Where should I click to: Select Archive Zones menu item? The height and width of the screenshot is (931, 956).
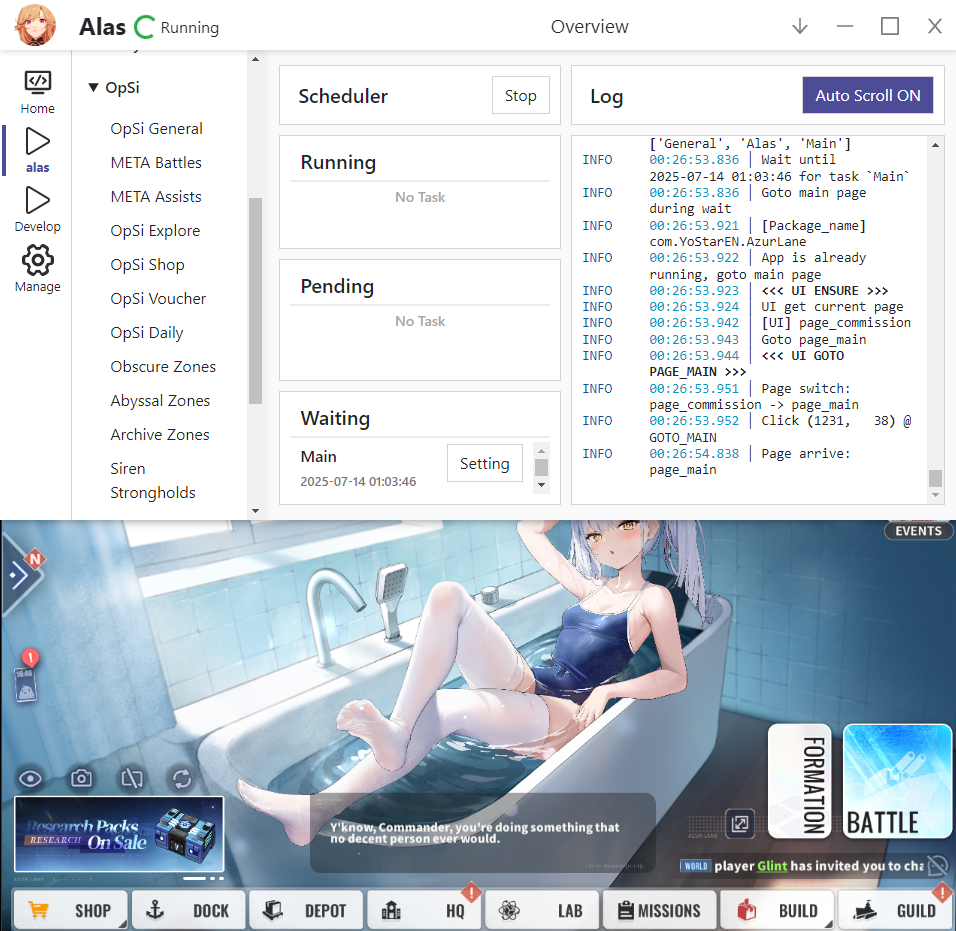[x=160, y=435]
